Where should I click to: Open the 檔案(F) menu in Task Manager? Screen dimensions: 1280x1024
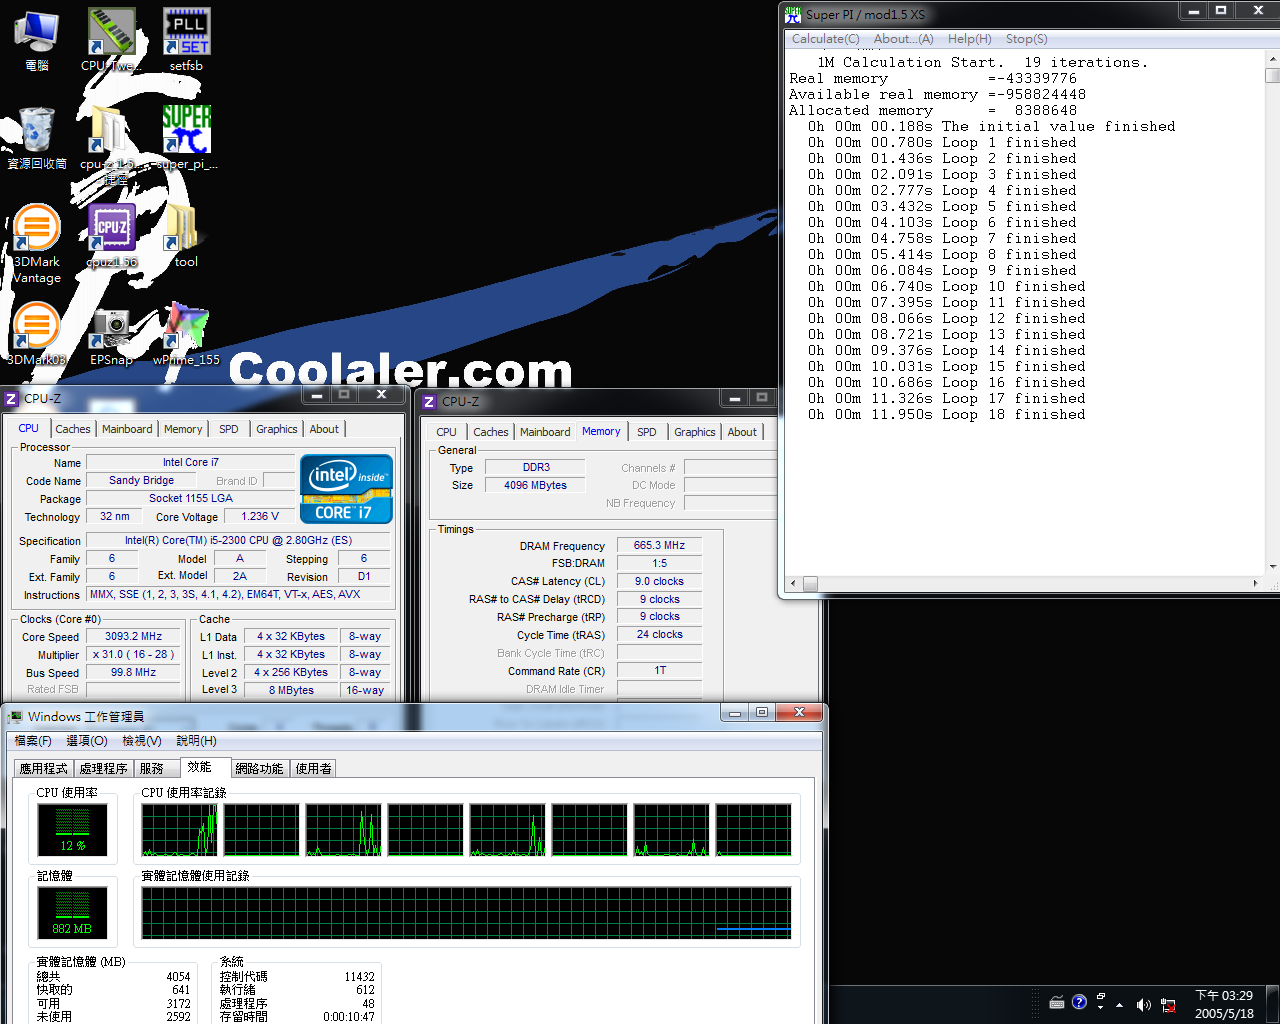[x=33, y=741]
